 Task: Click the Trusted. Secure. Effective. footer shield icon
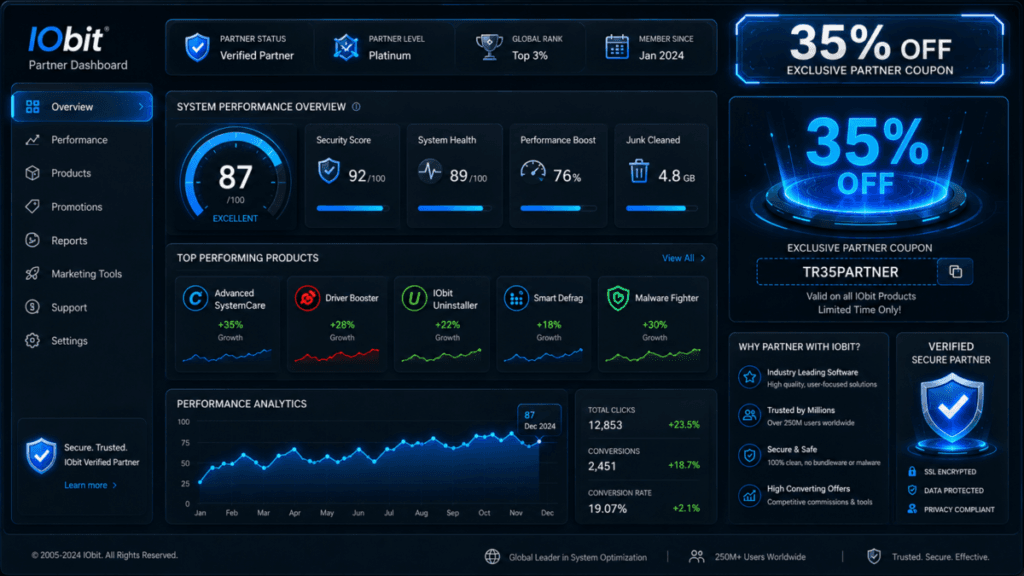click(874, 556)
